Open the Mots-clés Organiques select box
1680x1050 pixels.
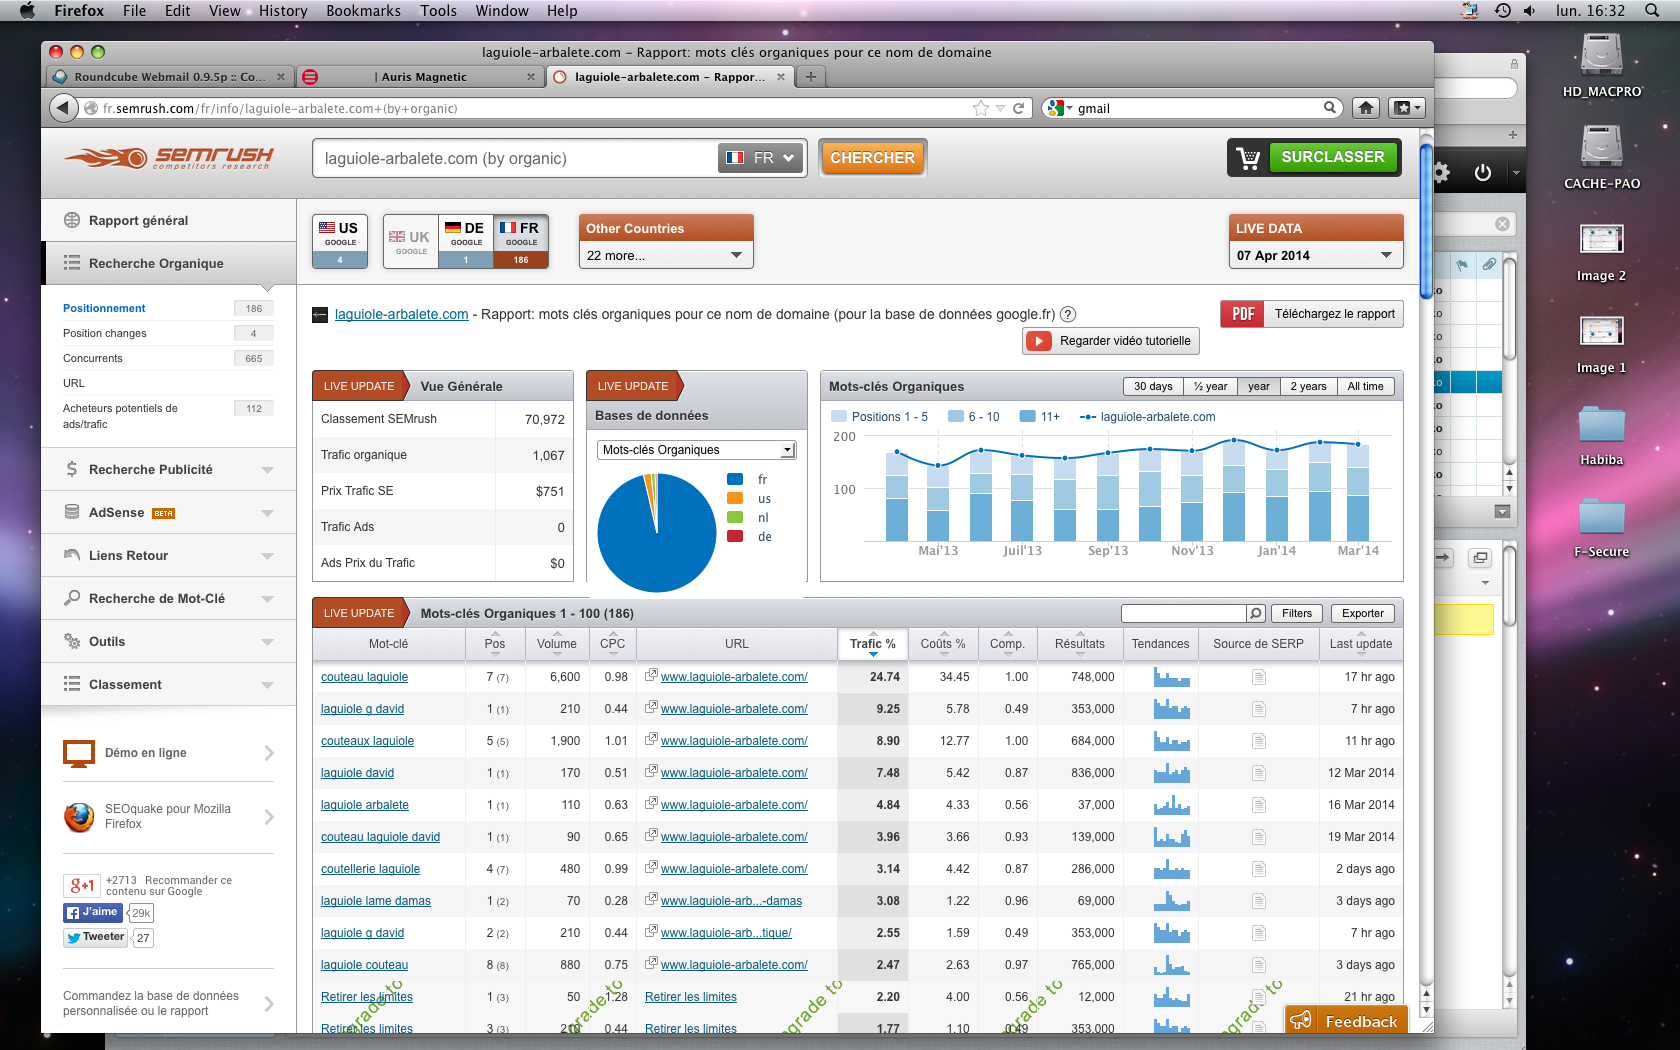696,450
